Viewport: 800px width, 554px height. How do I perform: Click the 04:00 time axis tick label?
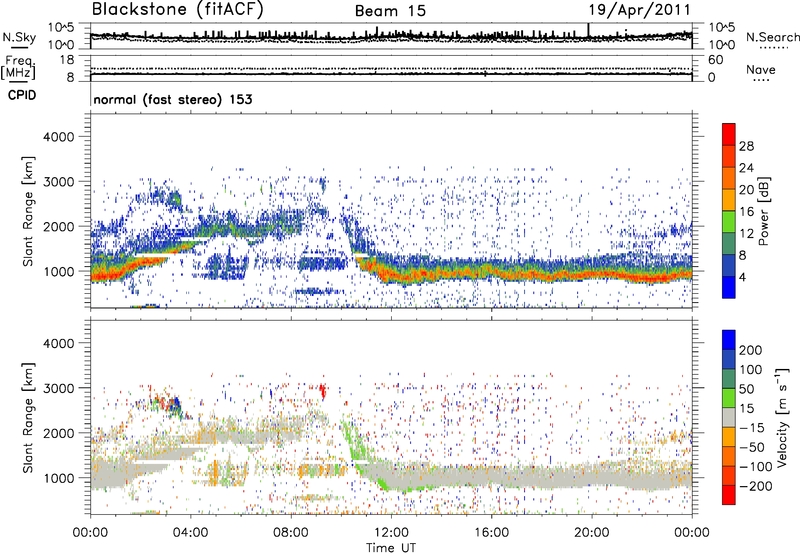pos(190,533)
